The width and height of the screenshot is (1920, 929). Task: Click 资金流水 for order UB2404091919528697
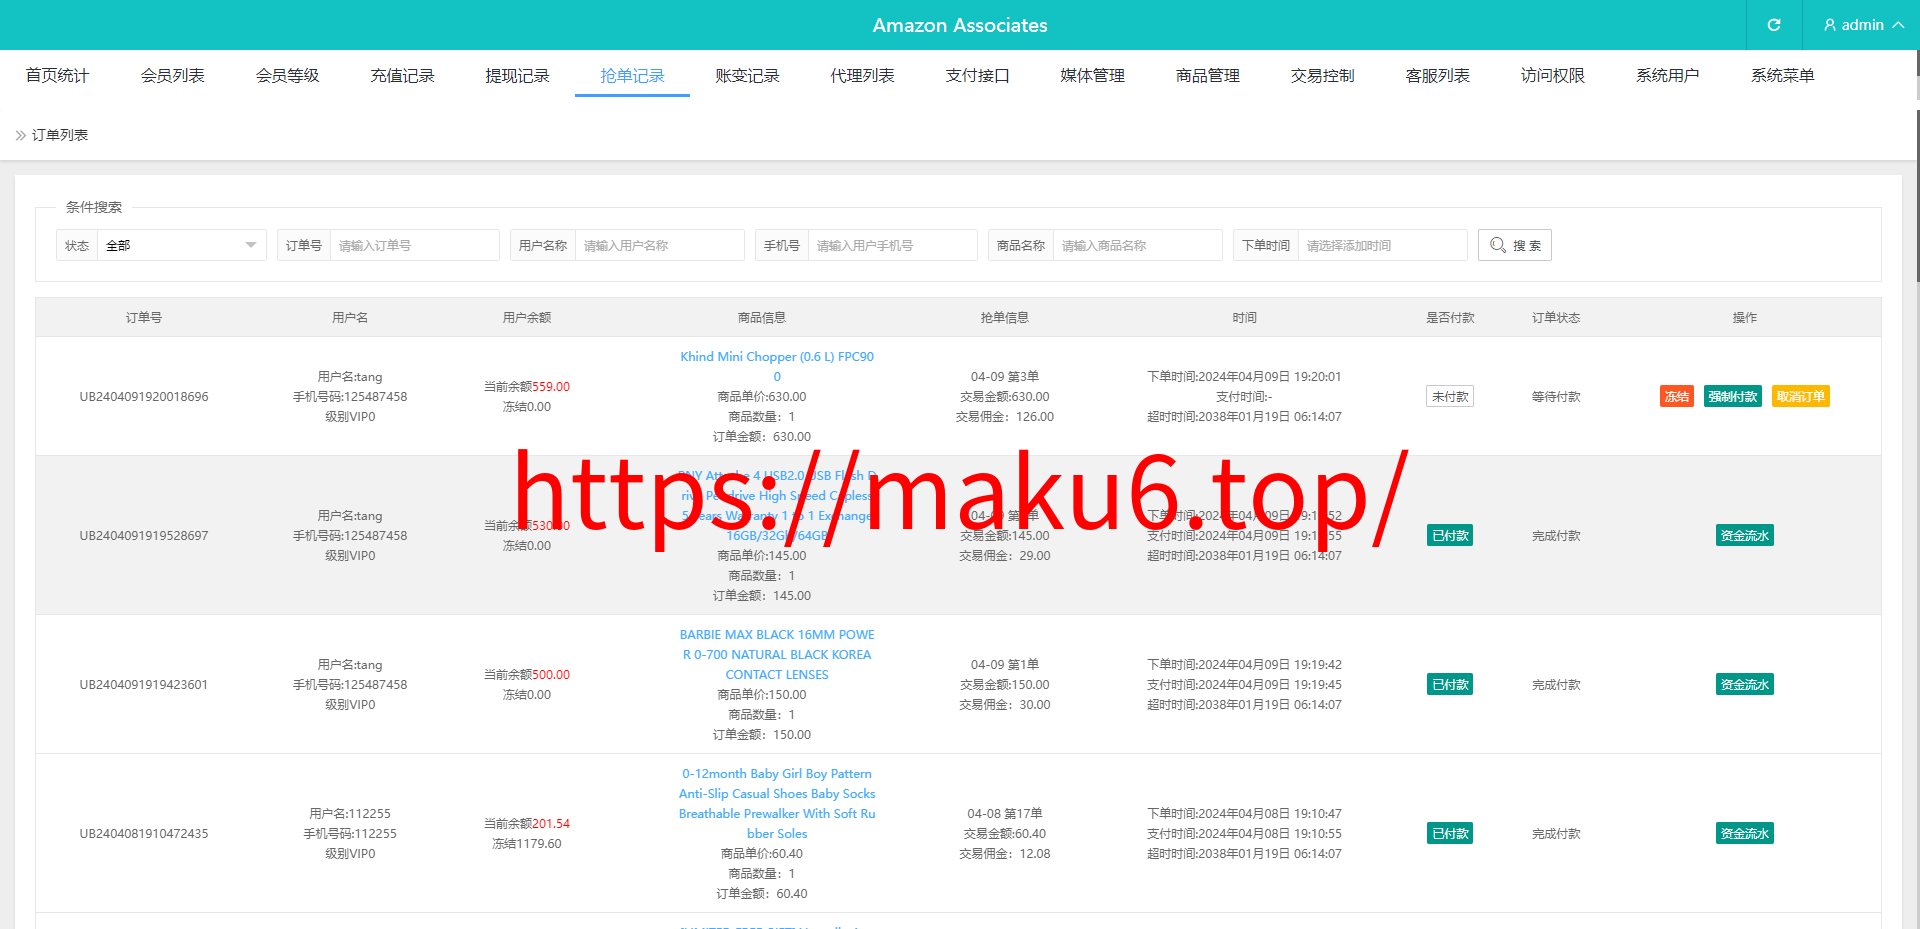pyautogui.click(x=1744, y=536)
